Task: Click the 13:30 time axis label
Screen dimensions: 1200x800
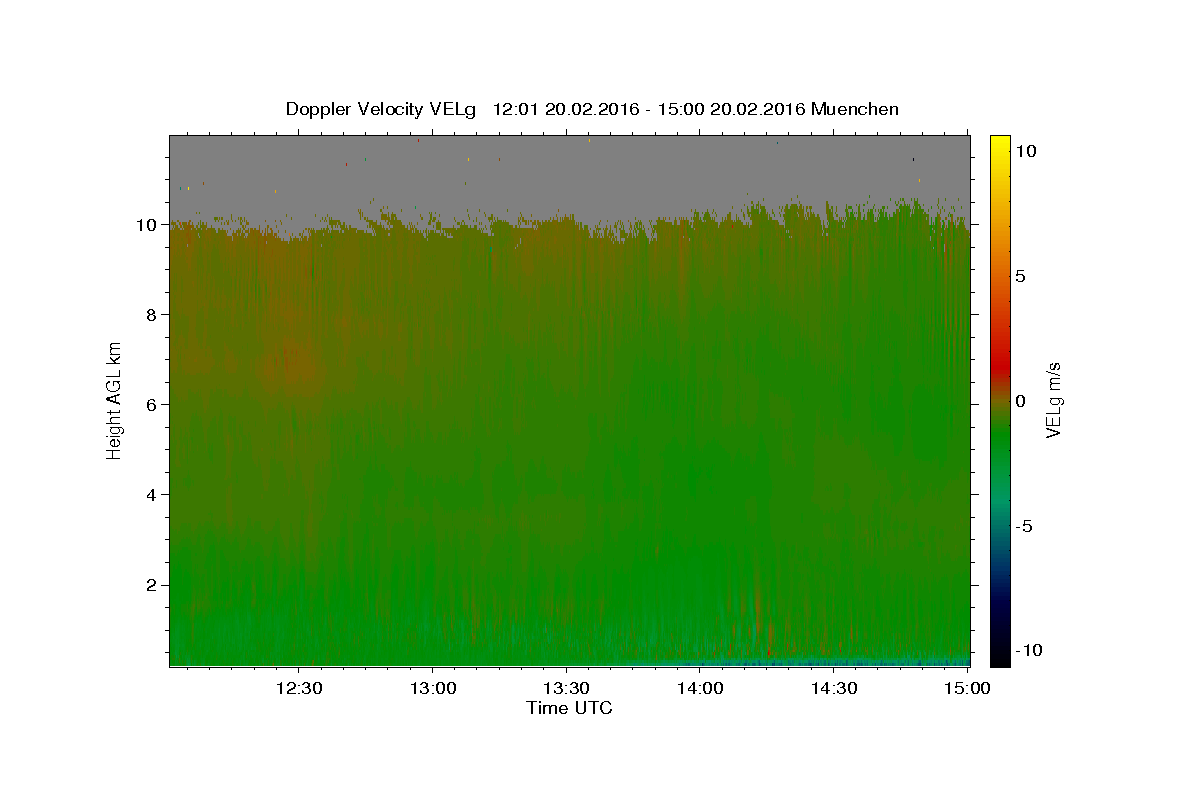Action: coord(566,688)
